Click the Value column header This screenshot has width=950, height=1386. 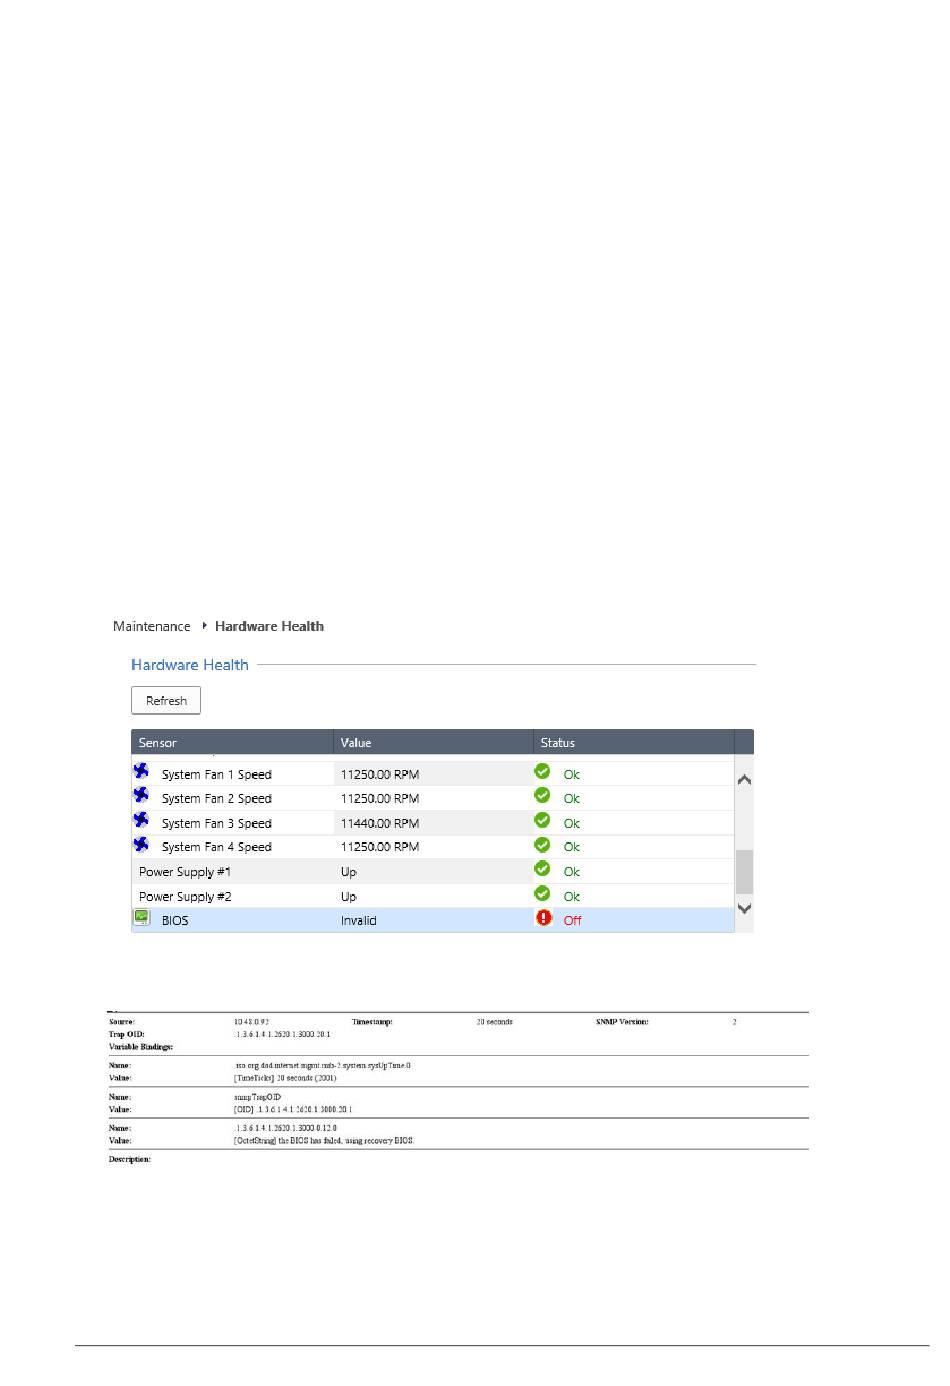(433, 742)
